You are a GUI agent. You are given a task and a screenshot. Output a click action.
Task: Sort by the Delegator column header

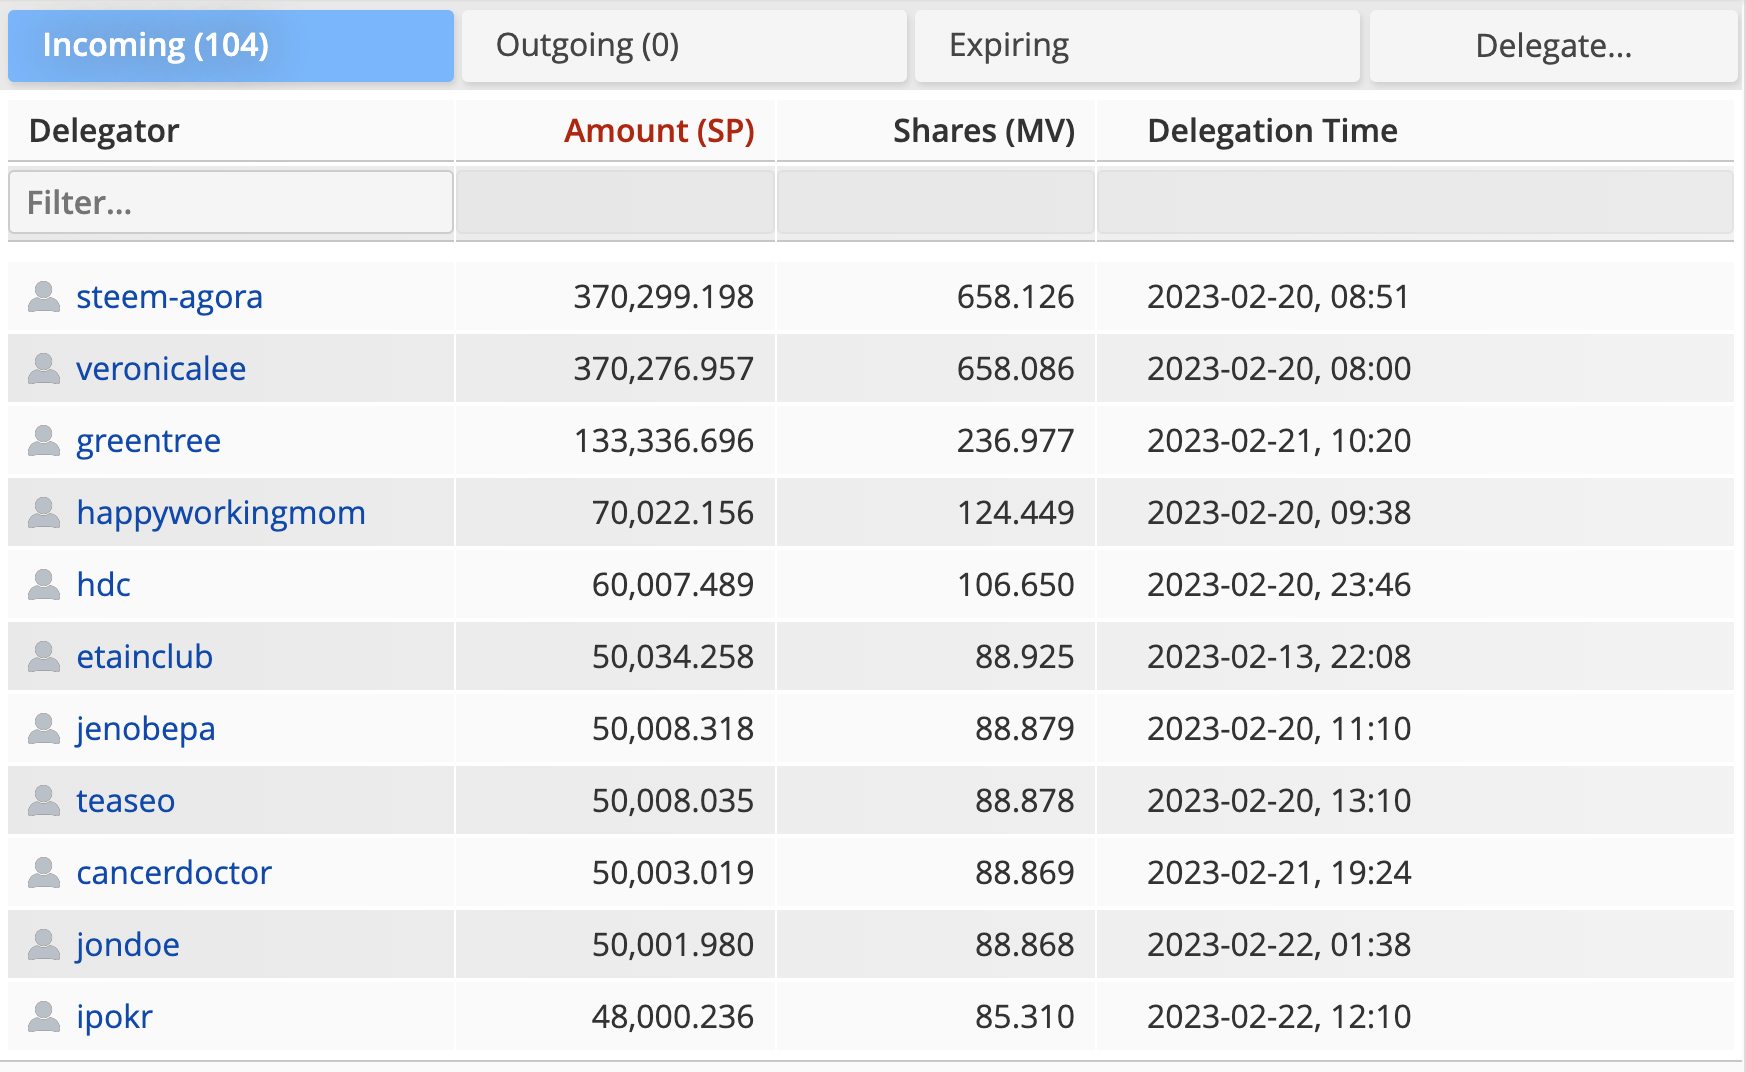pos(105,131)
